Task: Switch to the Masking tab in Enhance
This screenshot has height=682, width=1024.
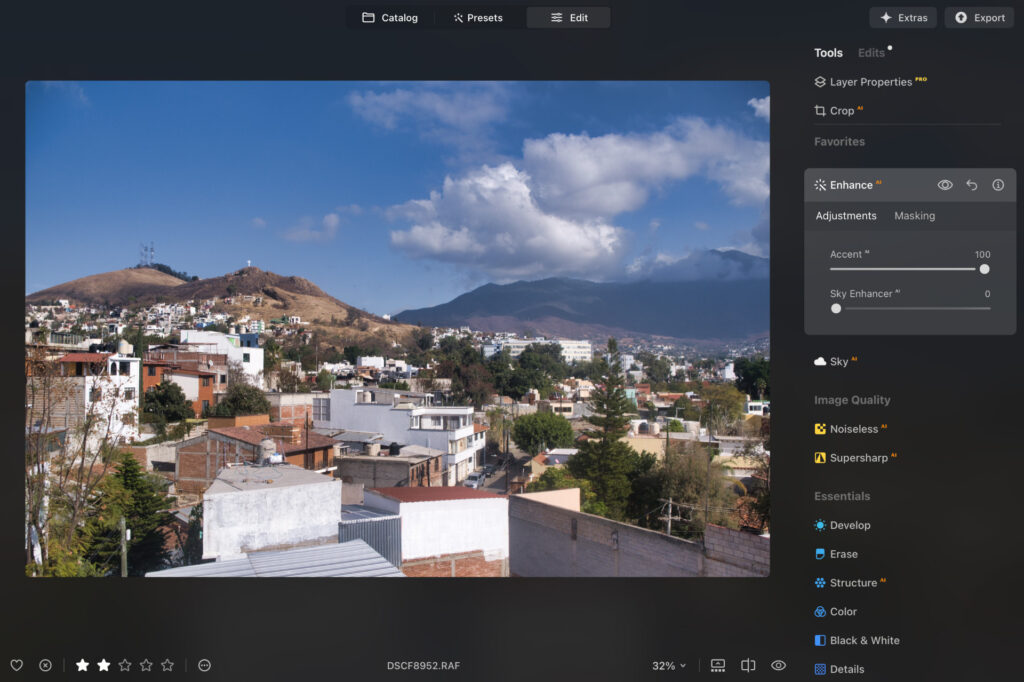Action: [914, 215]
